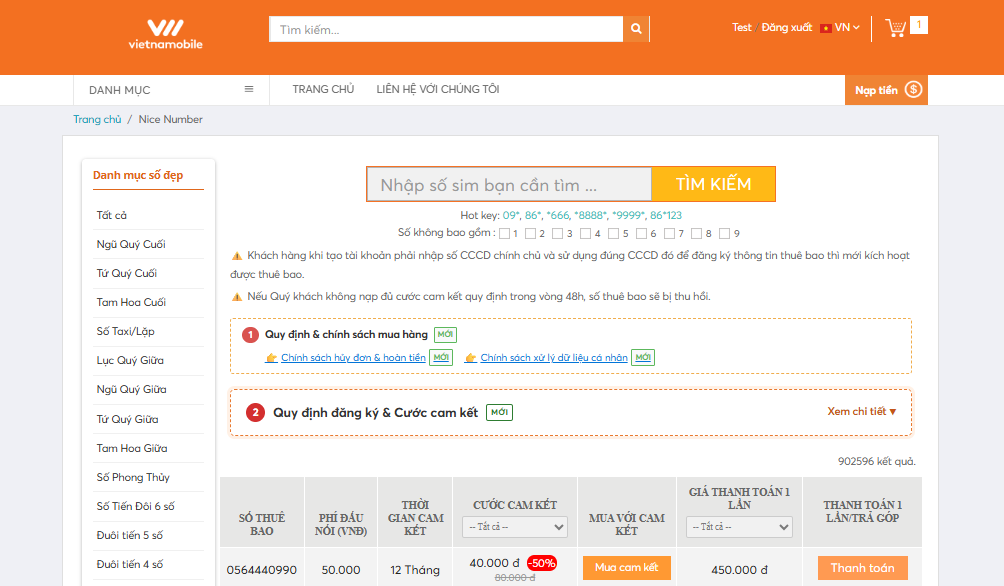Click the Trang chủ breadcrumb link
This screenshot has width=1004, height=586.
[97, 119]
